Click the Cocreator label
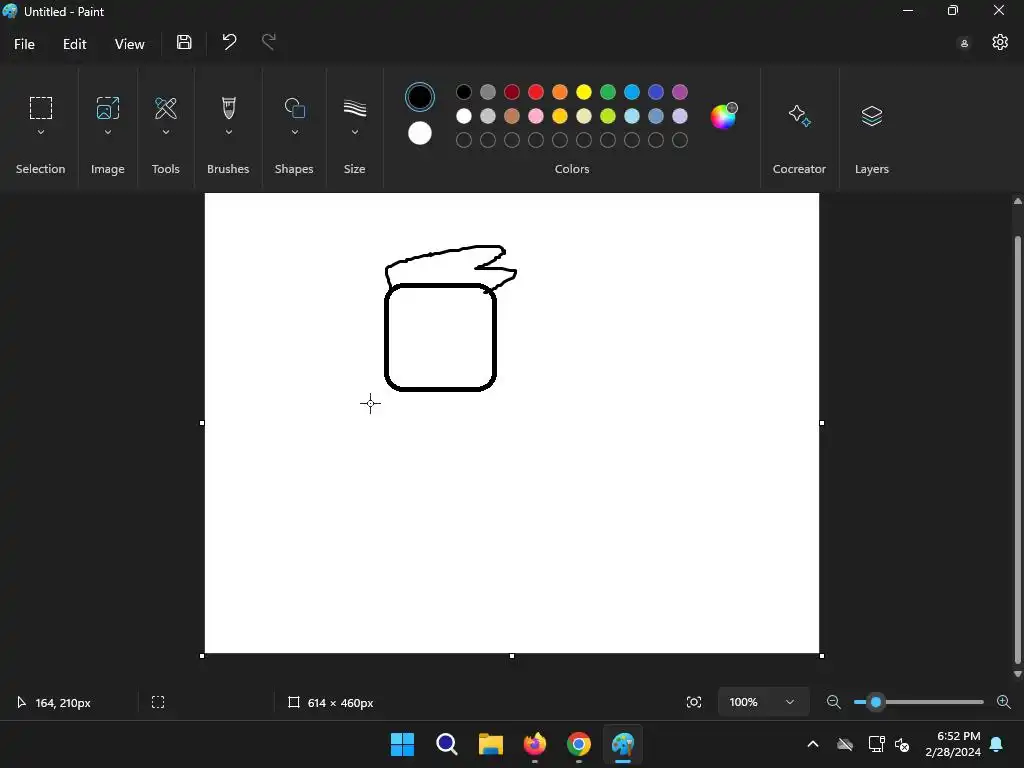 pyautogui.click(x=799, y=168)
